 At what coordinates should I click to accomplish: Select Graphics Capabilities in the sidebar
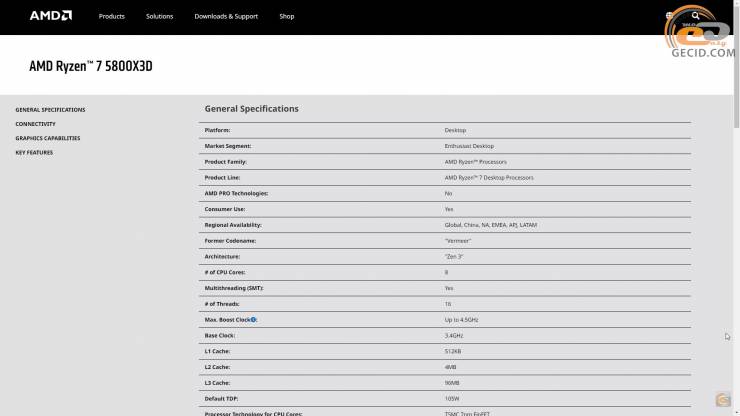pos(47,138)
